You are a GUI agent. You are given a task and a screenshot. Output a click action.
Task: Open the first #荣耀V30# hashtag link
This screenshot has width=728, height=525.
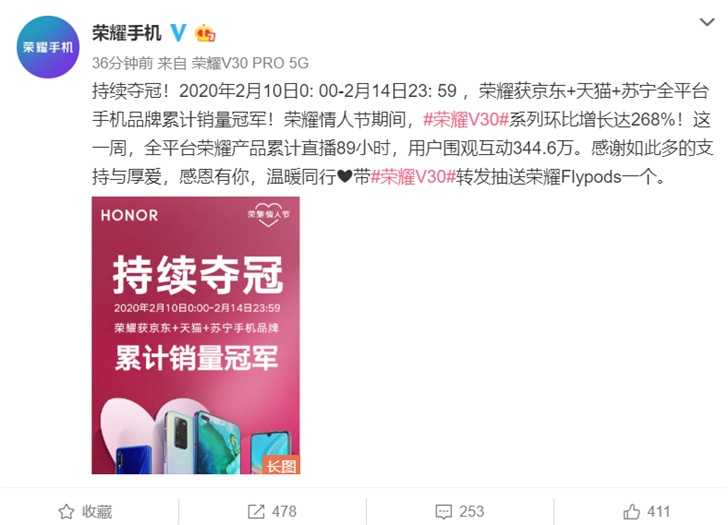[466, 120]
